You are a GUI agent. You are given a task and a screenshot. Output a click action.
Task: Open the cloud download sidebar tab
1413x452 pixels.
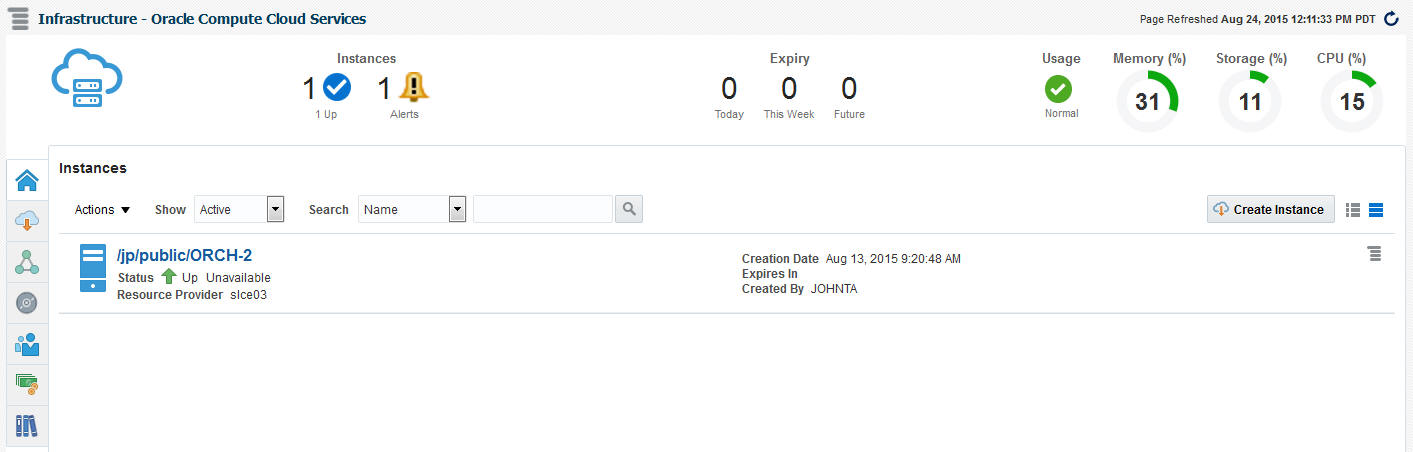coord(27,222)
